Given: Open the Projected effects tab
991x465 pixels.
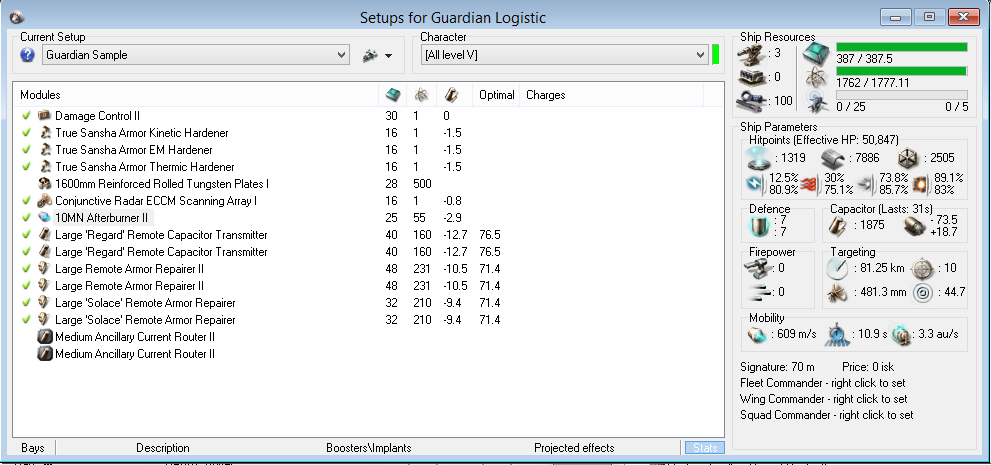Looking at the screenshot, I should point(574,448).
